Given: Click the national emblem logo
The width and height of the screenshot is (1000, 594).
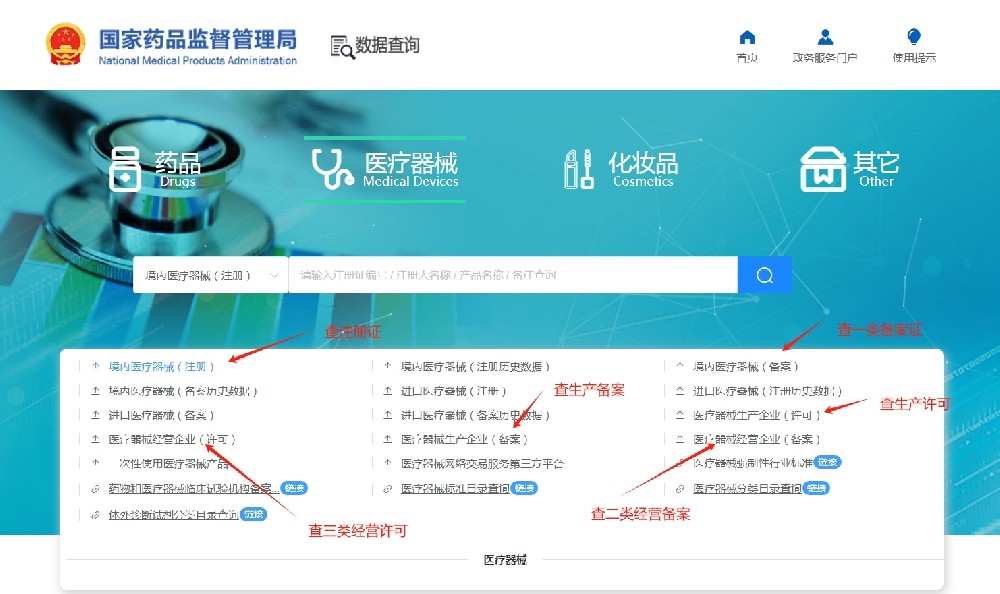Looking at the screenshot, I should click(67, 44).
